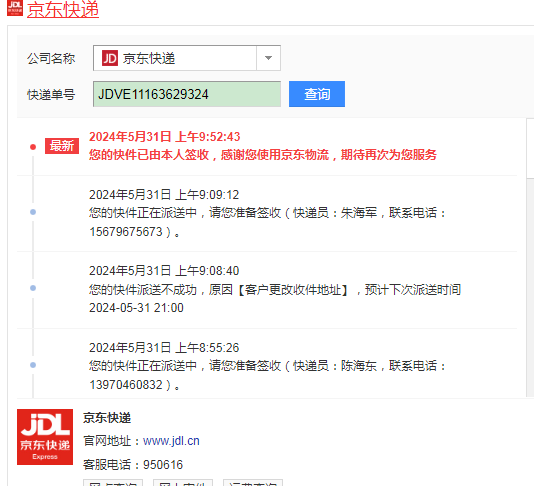Click the courier phone number 13970460832
This screenshot has width=534, height=486.
click(126, 385)
